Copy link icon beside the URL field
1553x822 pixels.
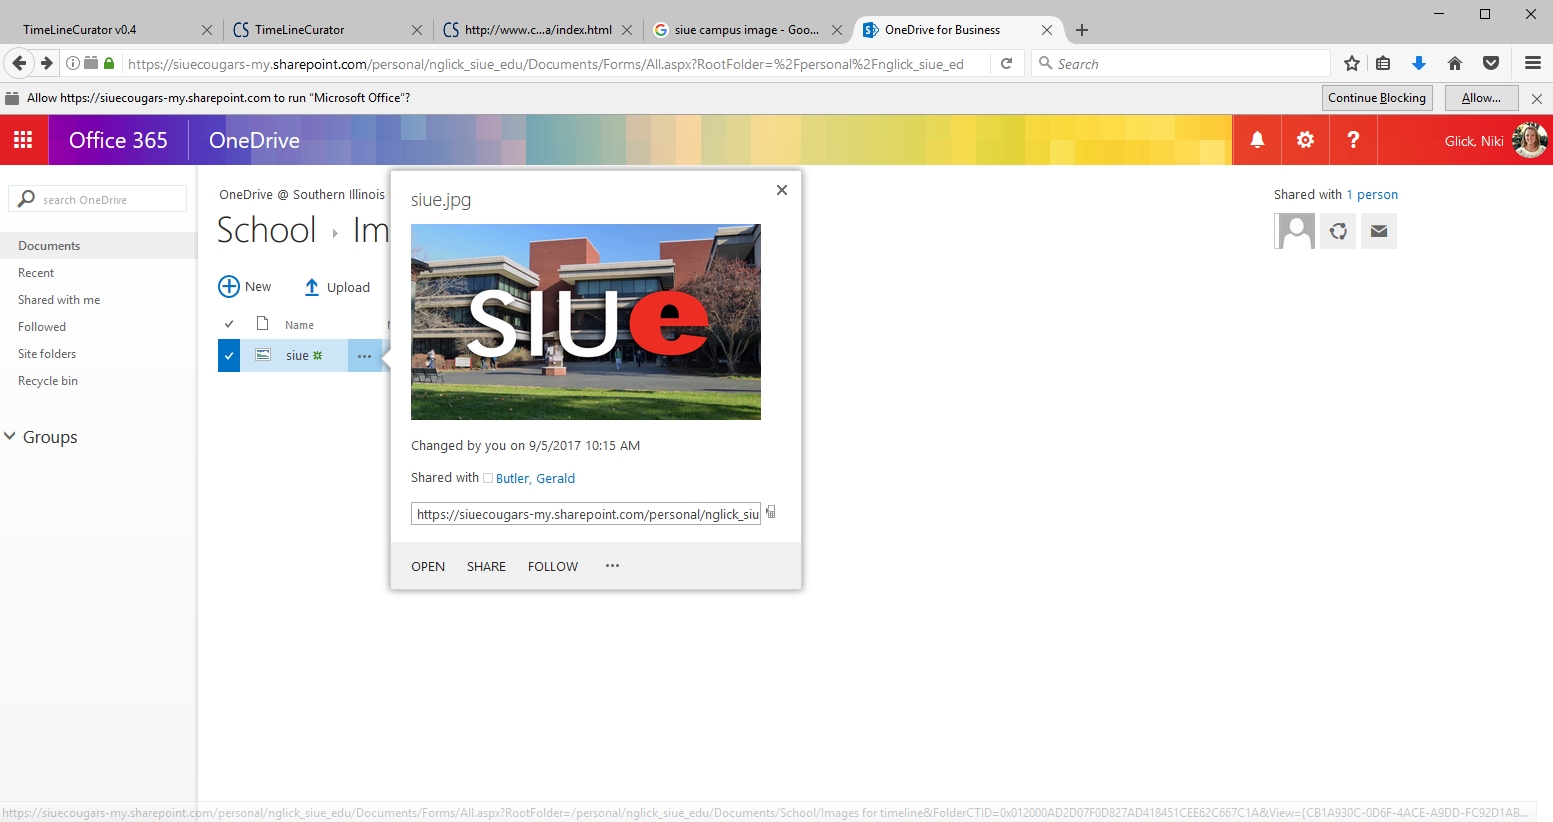(x=771, y=513)
